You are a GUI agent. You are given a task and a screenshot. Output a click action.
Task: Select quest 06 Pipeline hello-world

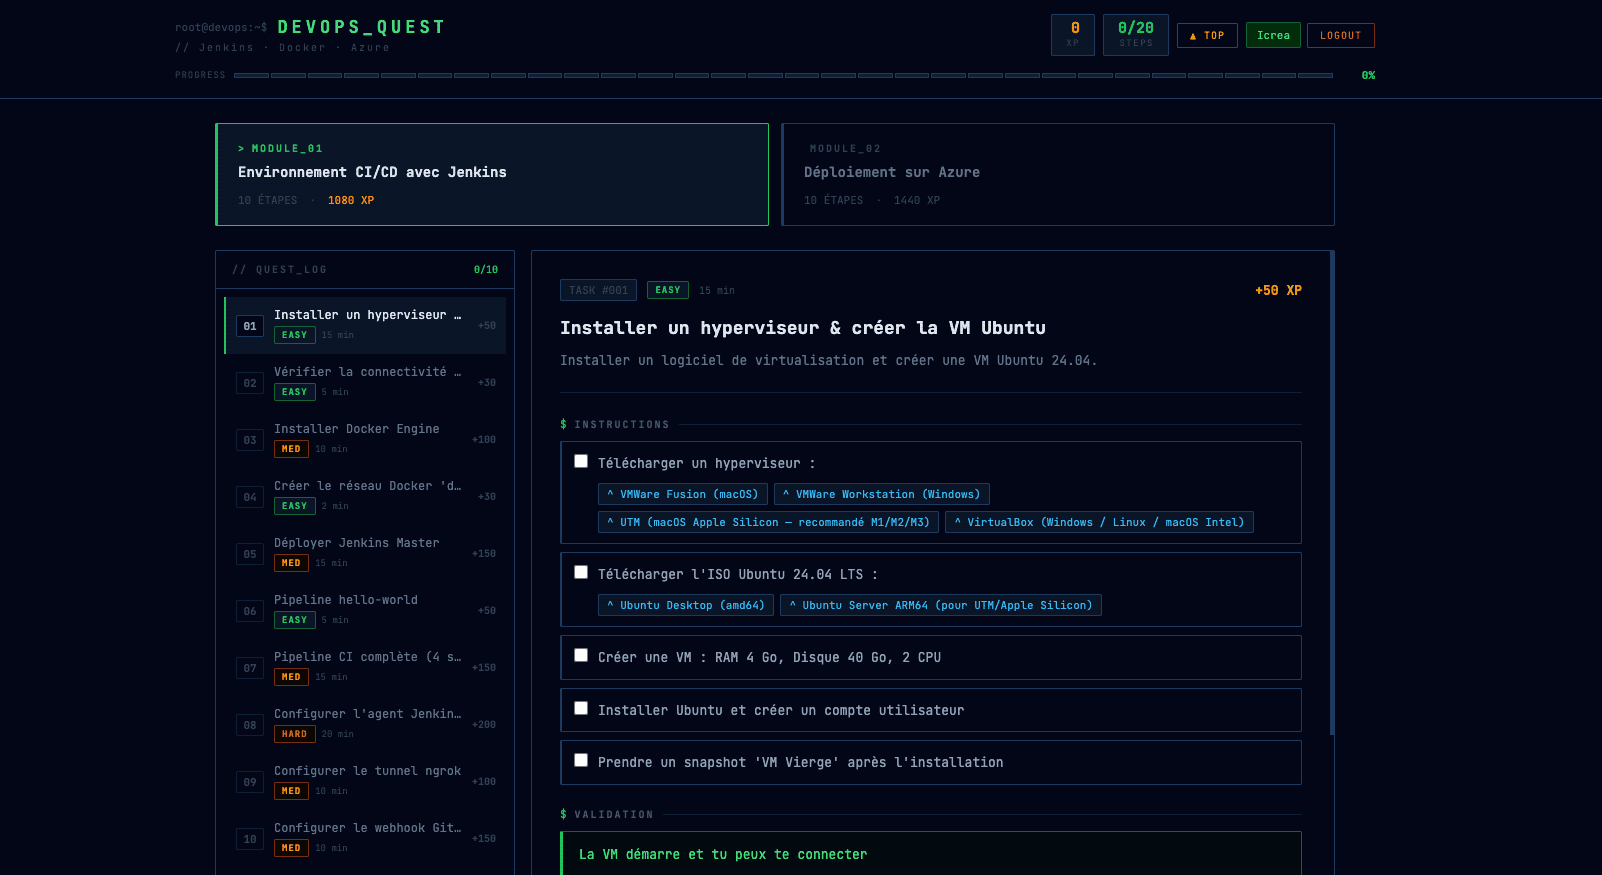coord(365,610)
